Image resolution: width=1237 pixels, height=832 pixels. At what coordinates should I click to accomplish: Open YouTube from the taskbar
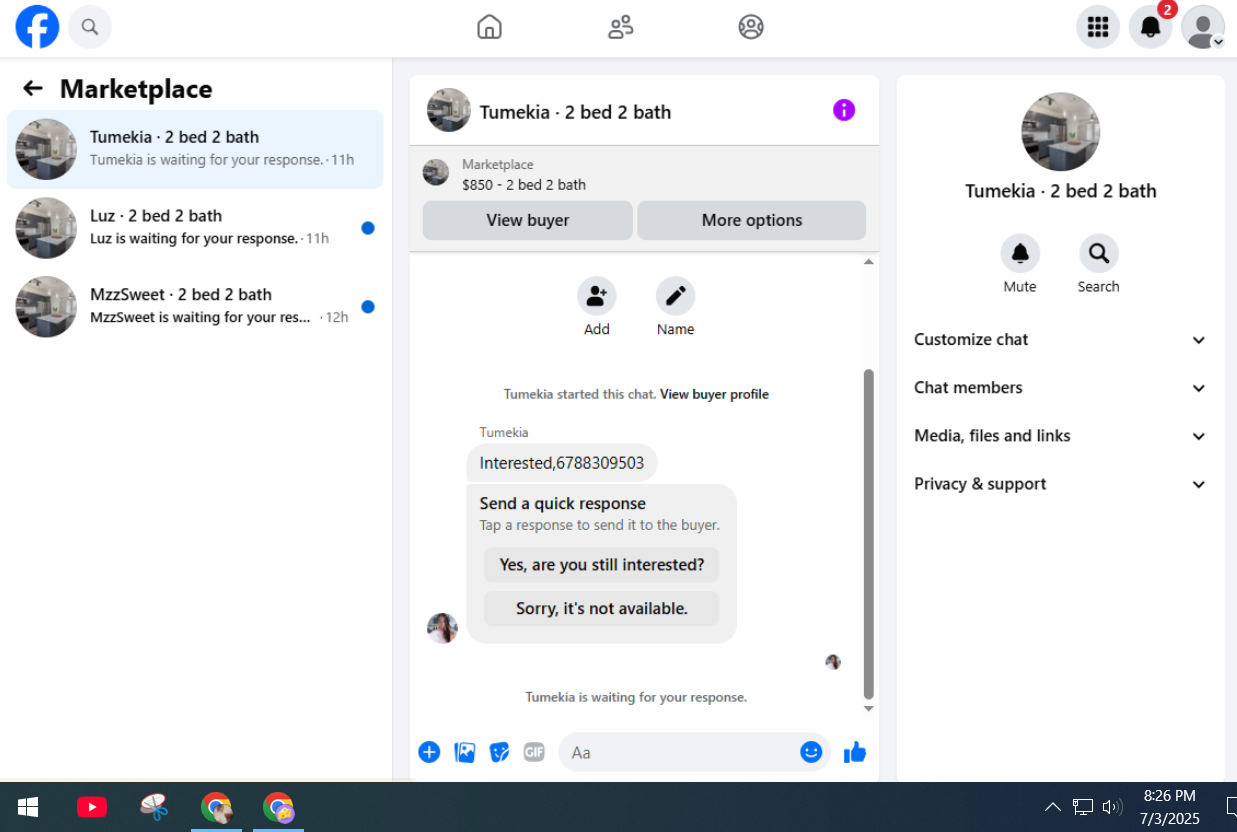(92, 807)
